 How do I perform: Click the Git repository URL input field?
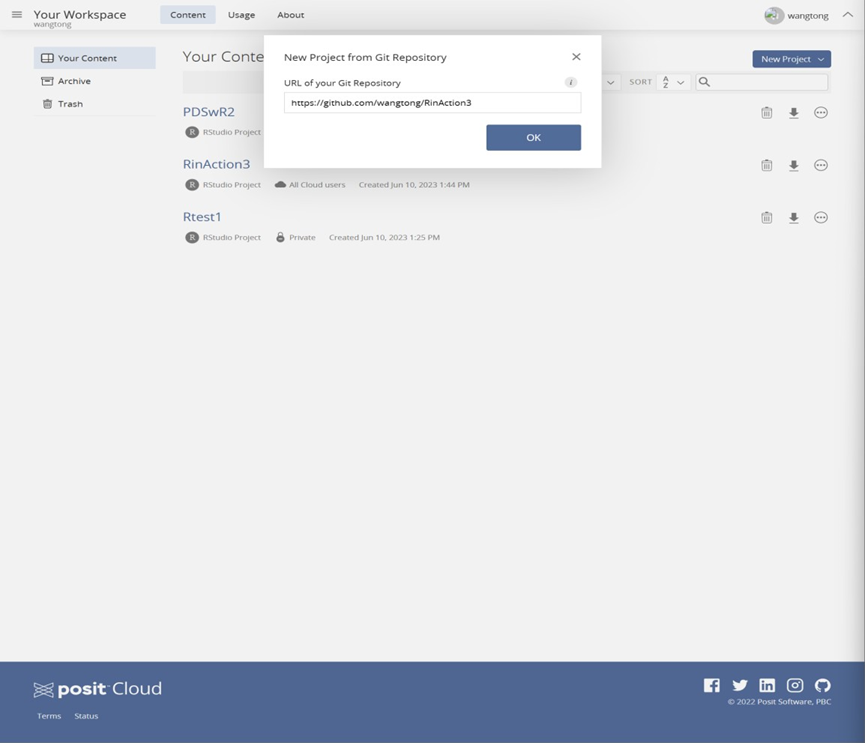(432, 103)
